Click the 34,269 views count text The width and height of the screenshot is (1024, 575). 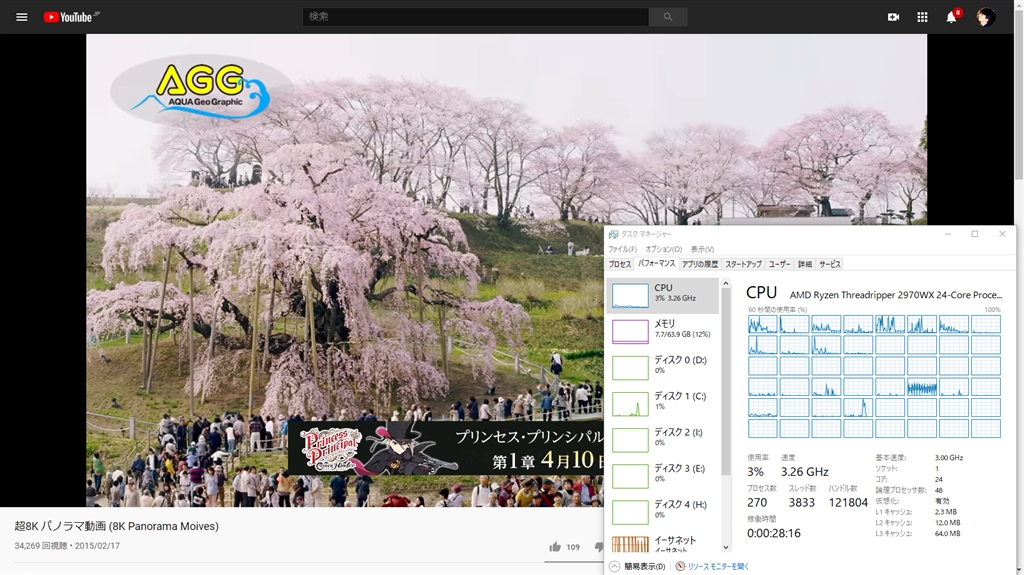[x=40, y=546]
